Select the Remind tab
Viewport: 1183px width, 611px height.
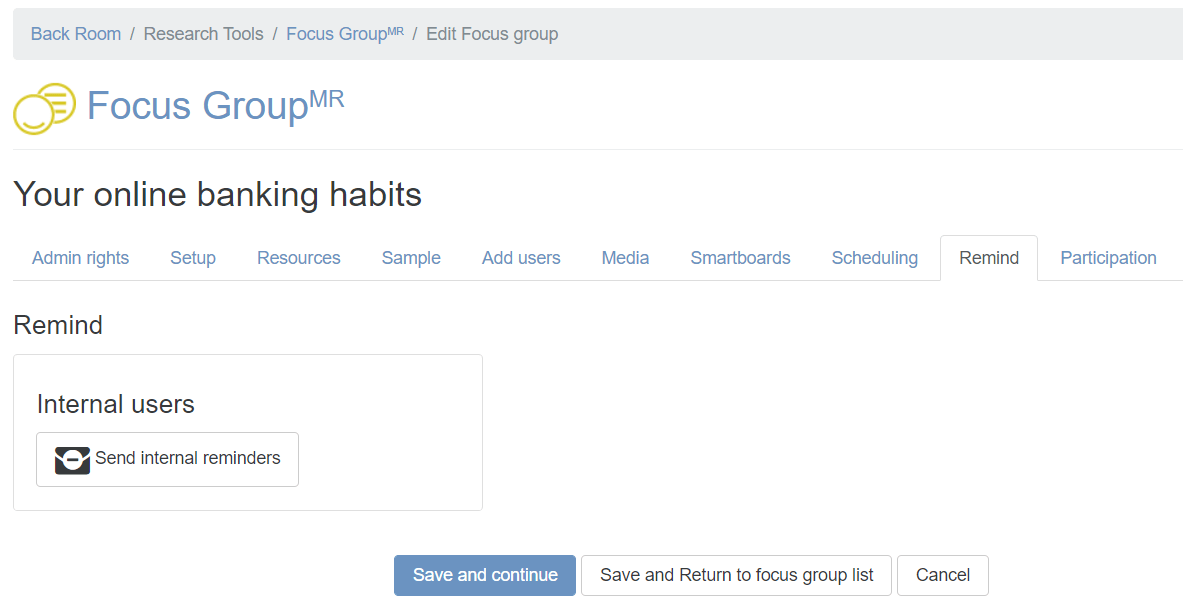(x=989, y=258)
